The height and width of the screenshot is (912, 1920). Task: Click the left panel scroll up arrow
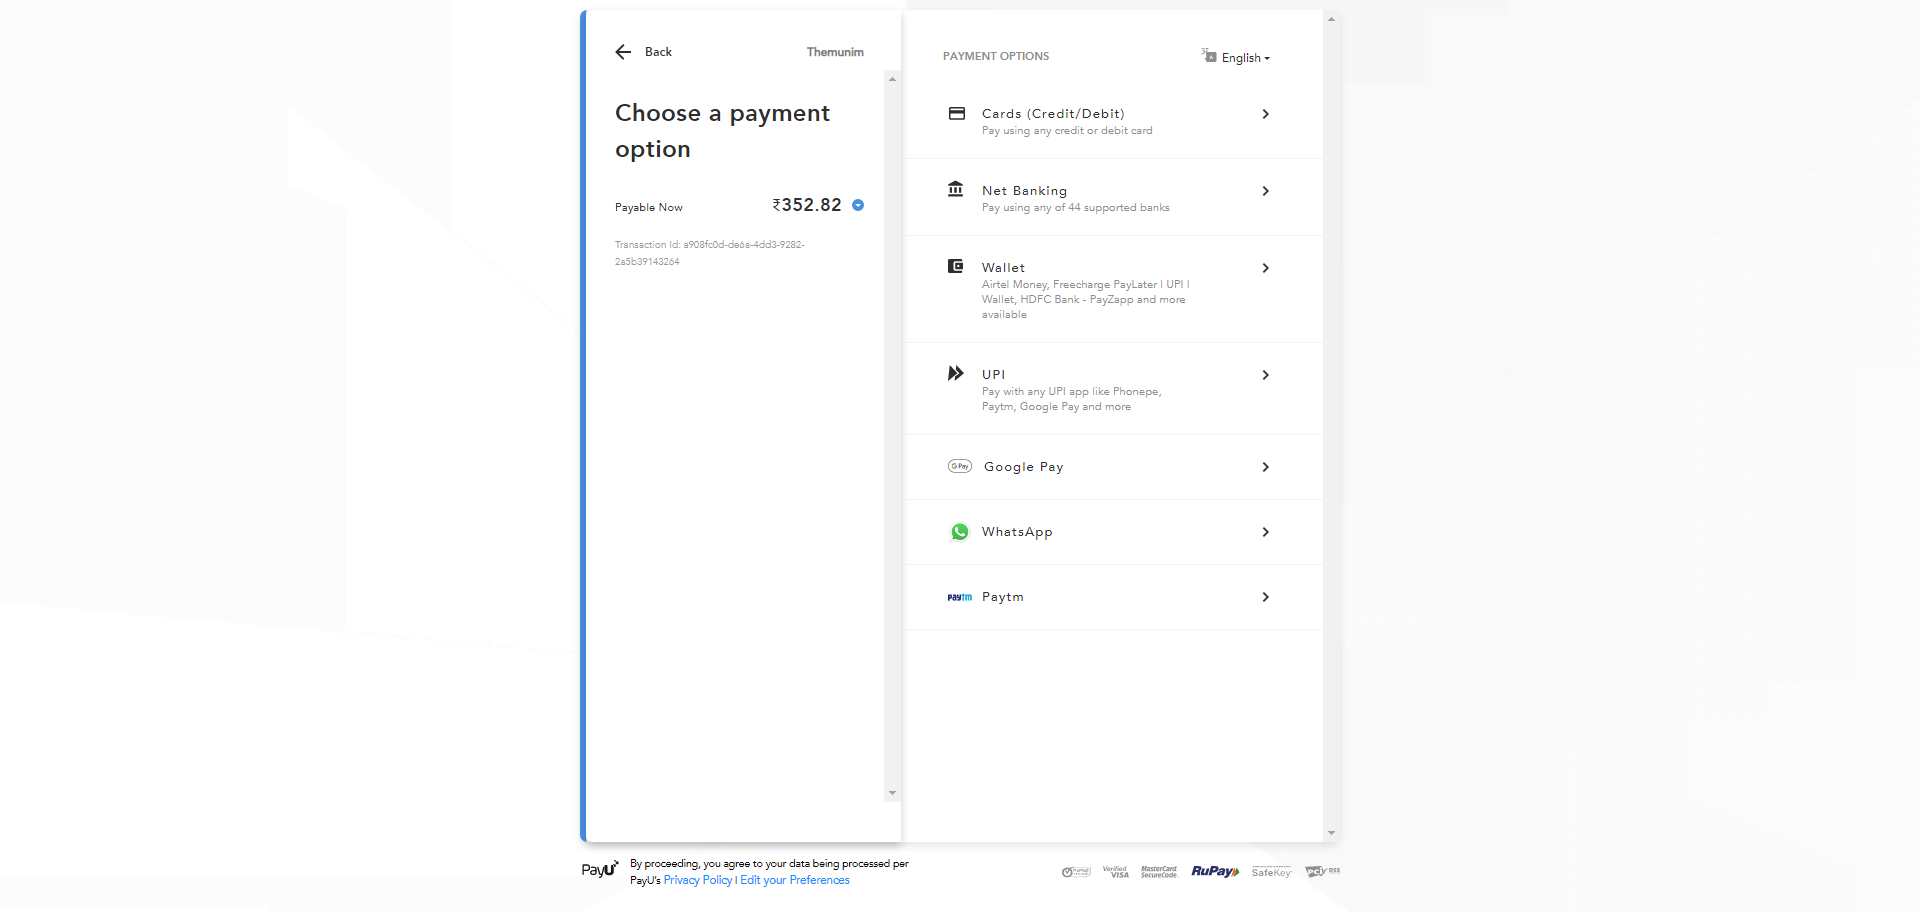(892, 79)
